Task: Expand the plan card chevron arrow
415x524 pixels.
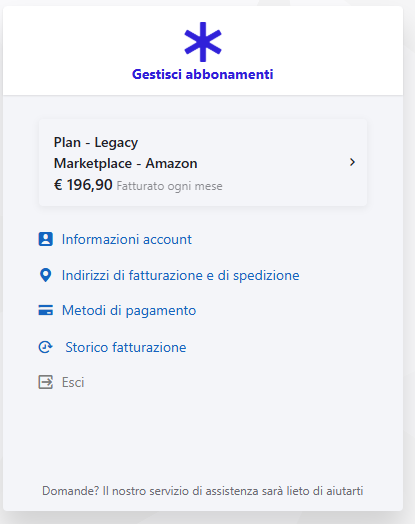Action: [x=352, y=162]
